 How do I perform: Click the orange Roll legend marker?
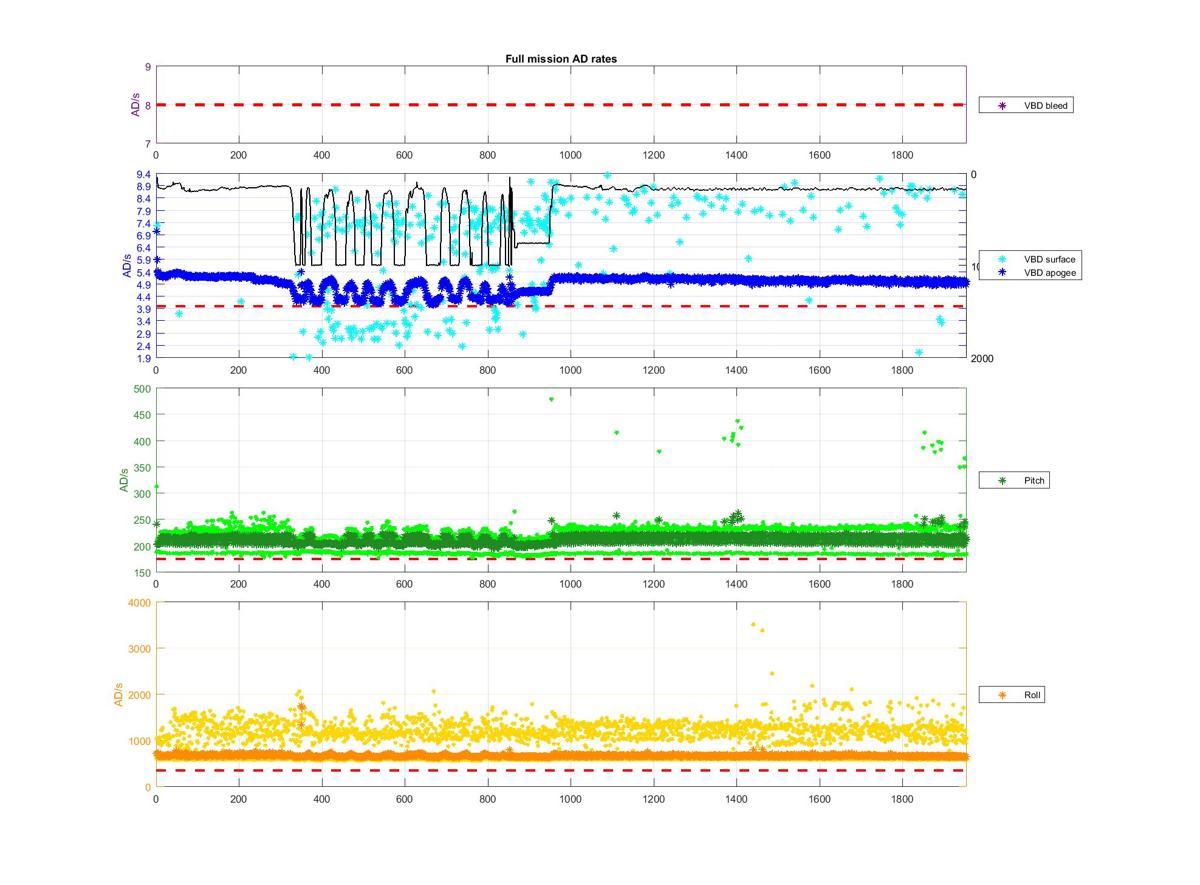[1001, 694]
